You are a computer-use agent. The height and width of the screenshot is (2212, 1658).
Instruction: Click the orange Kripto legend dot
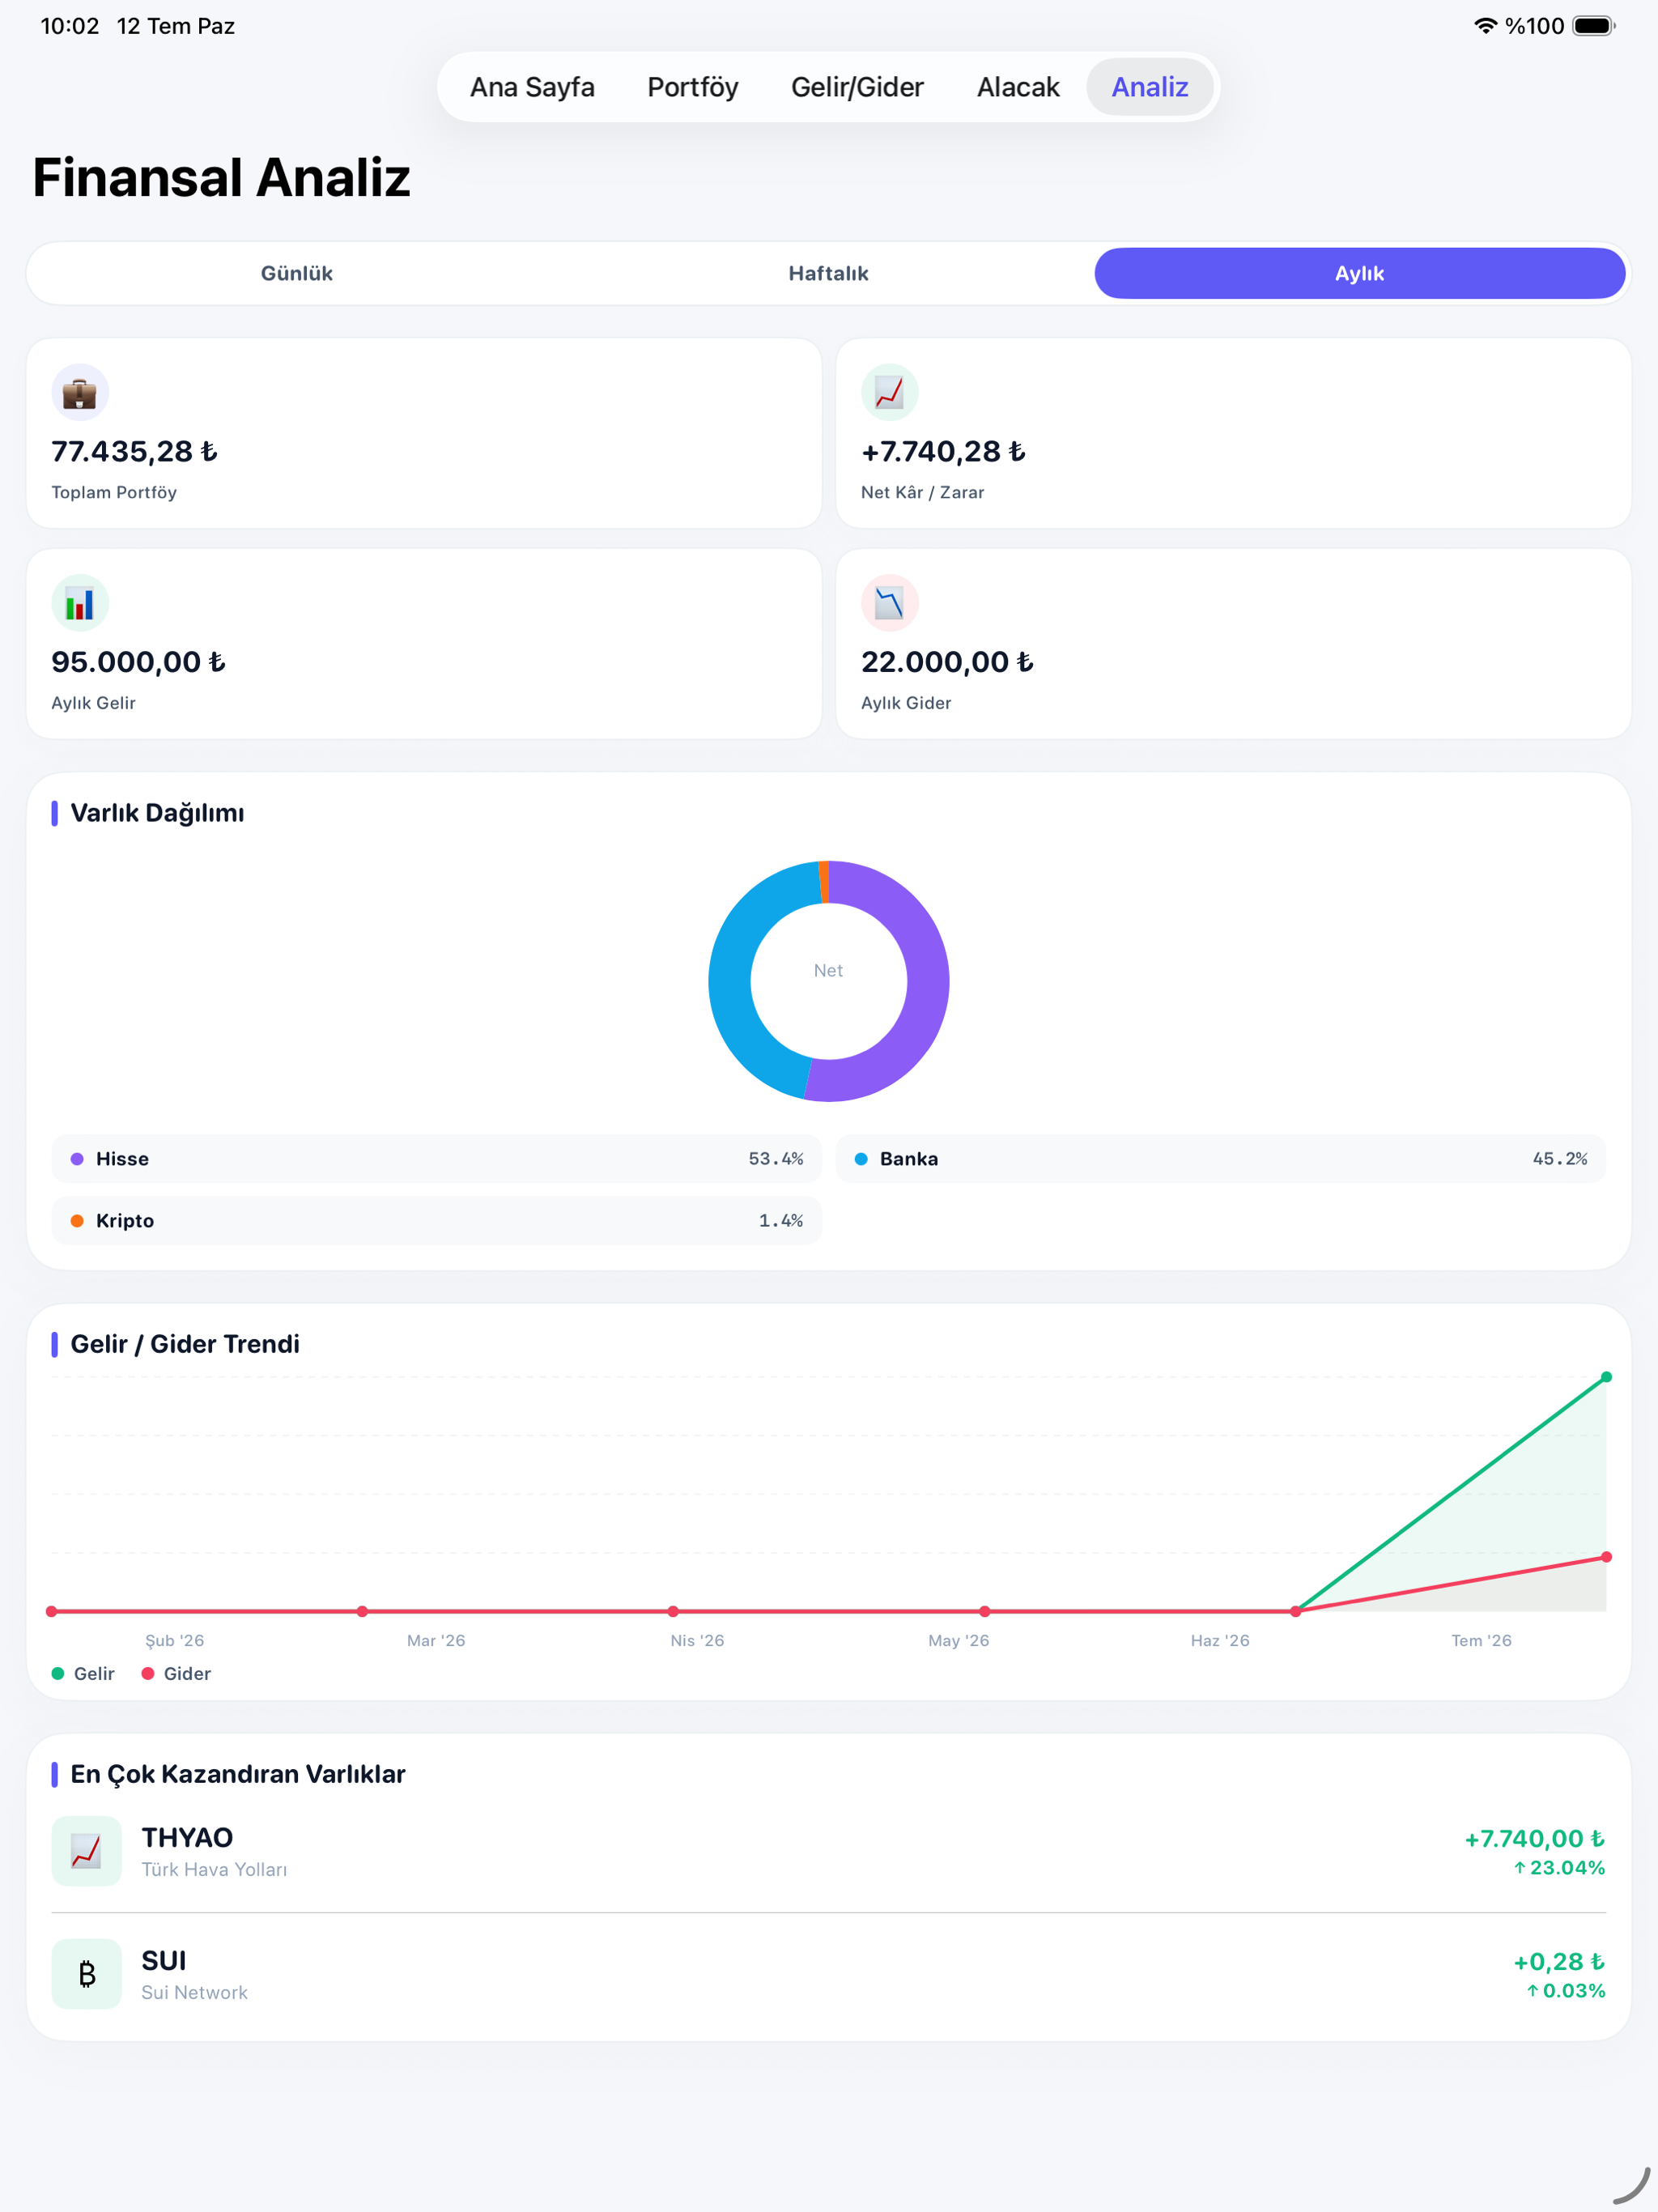(x=77, y=1221)
